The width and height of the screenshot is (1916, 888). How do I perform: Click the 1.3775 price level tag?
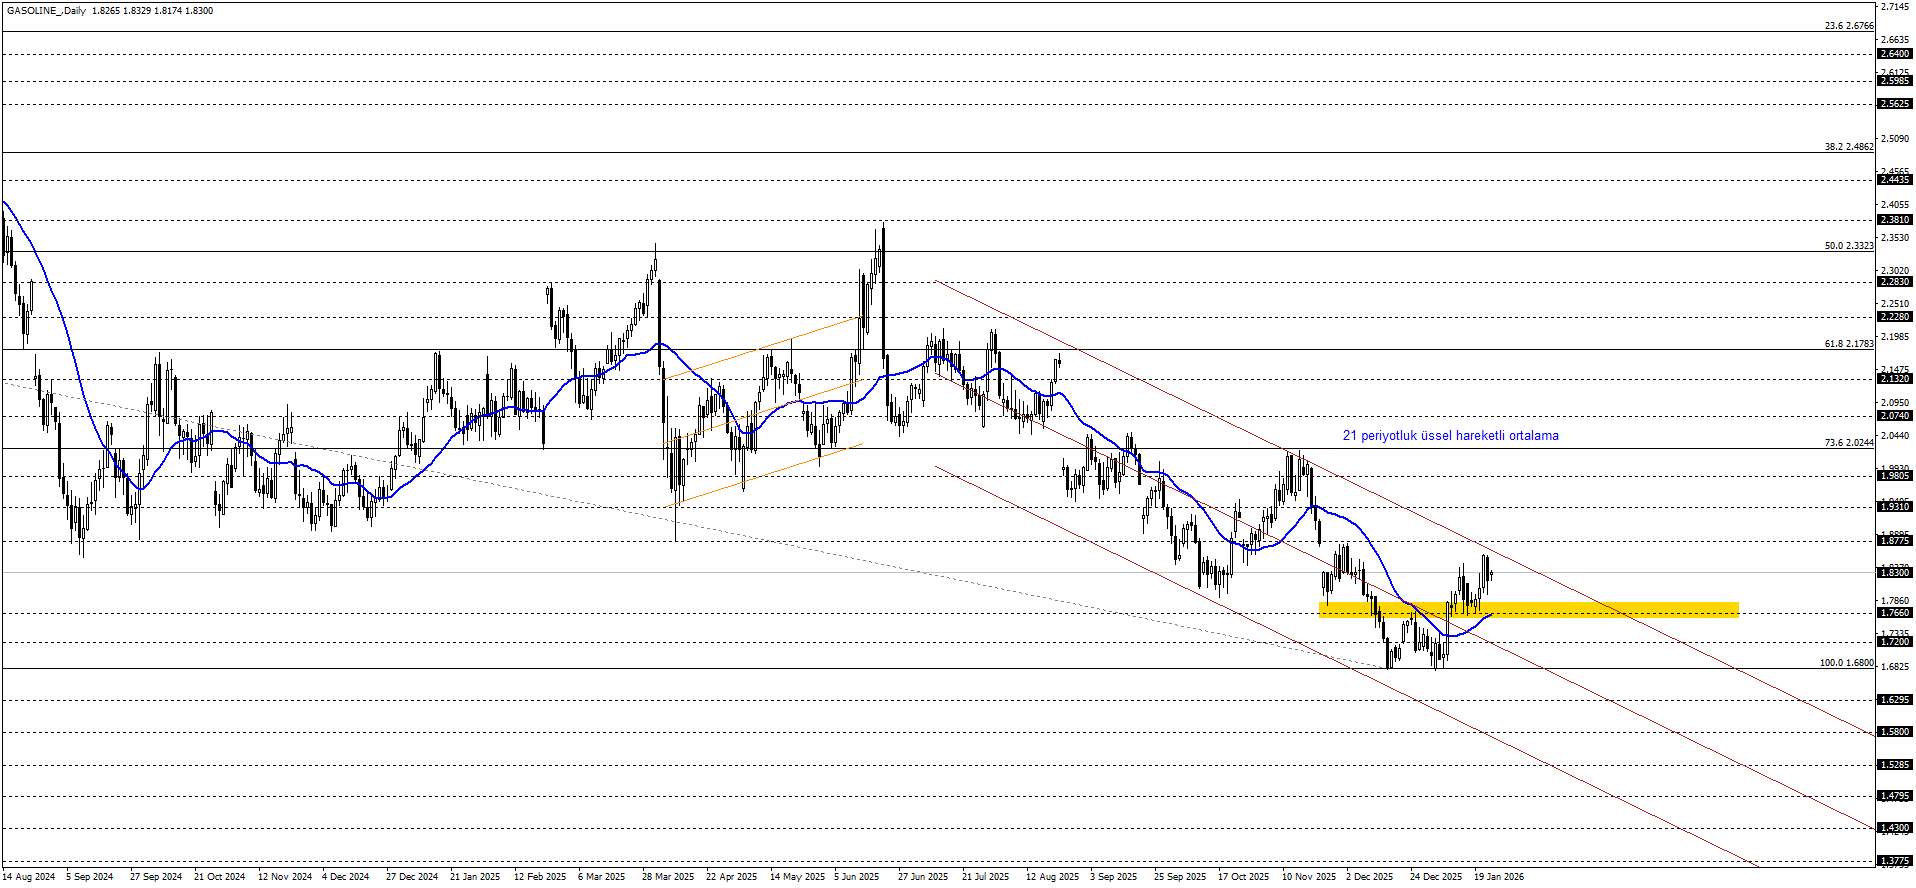(1894, 861)
